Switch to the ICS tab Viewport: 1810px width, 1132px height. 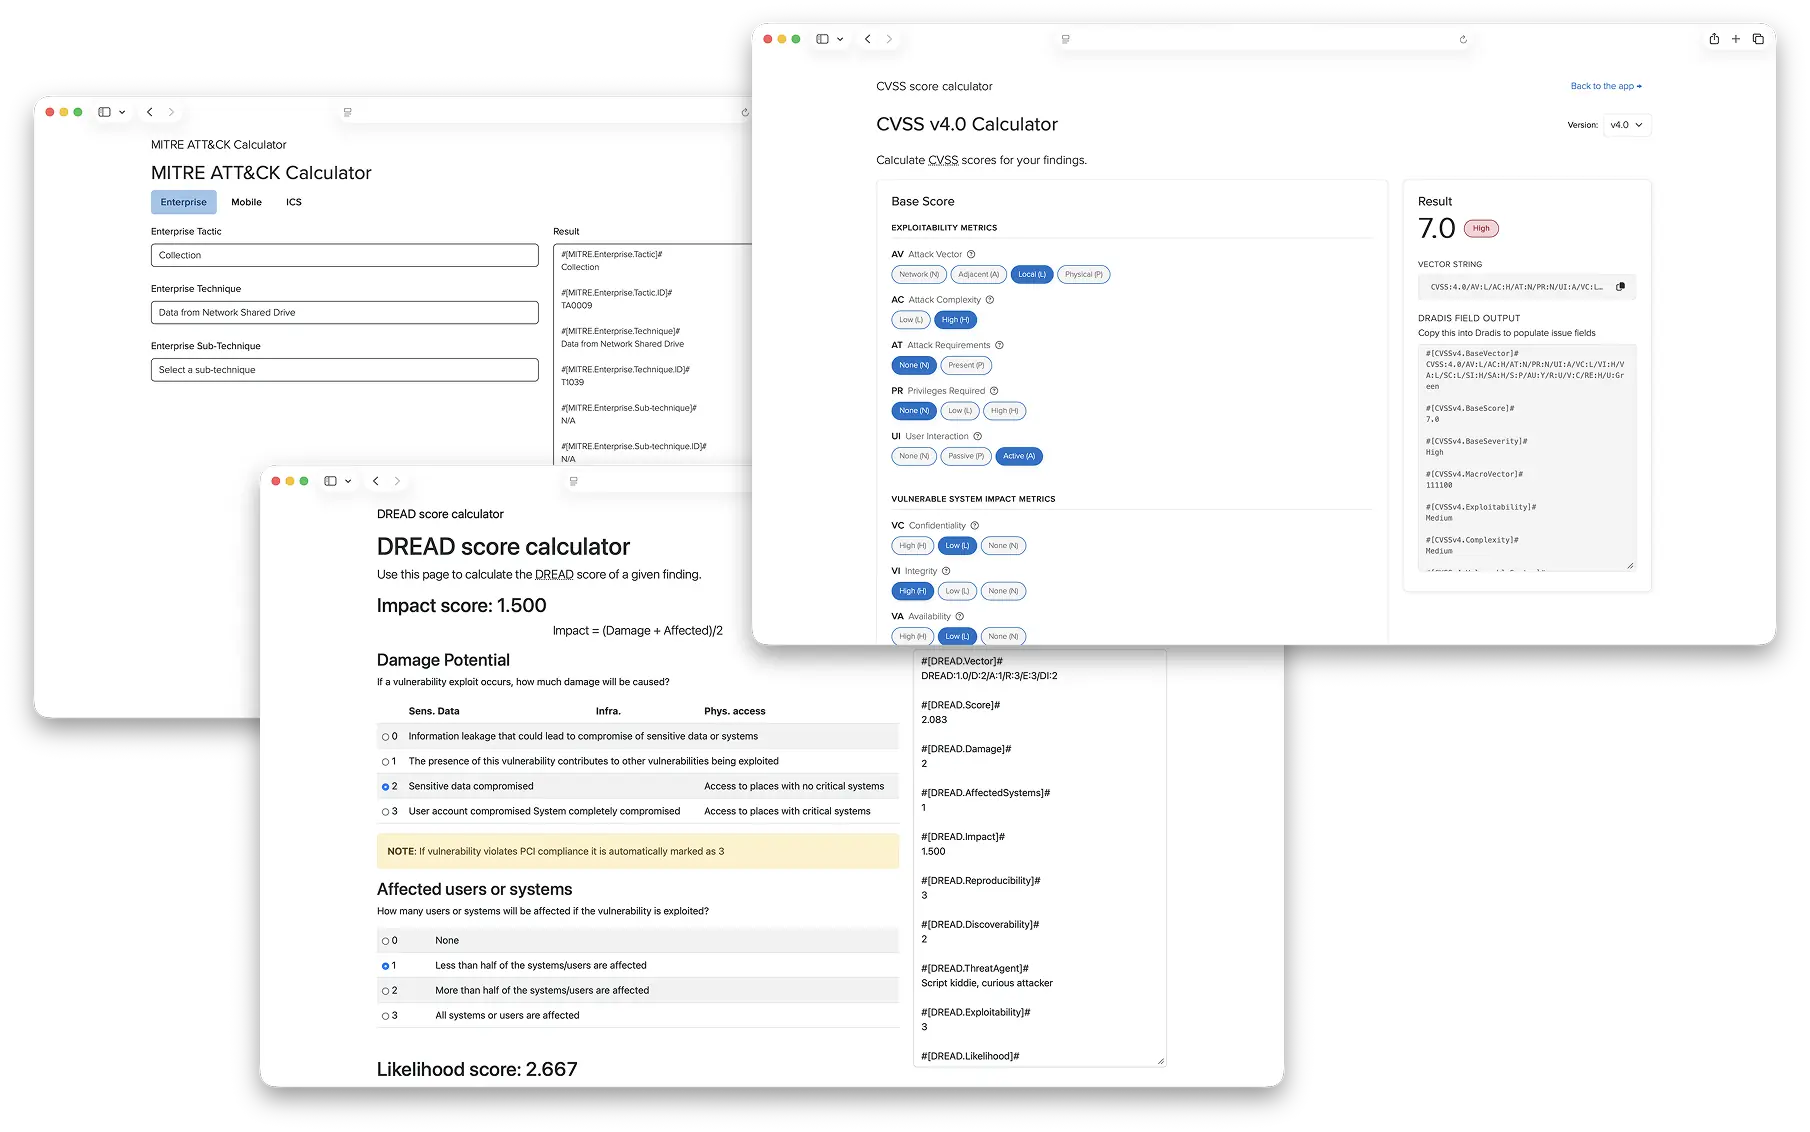(294, 202)
